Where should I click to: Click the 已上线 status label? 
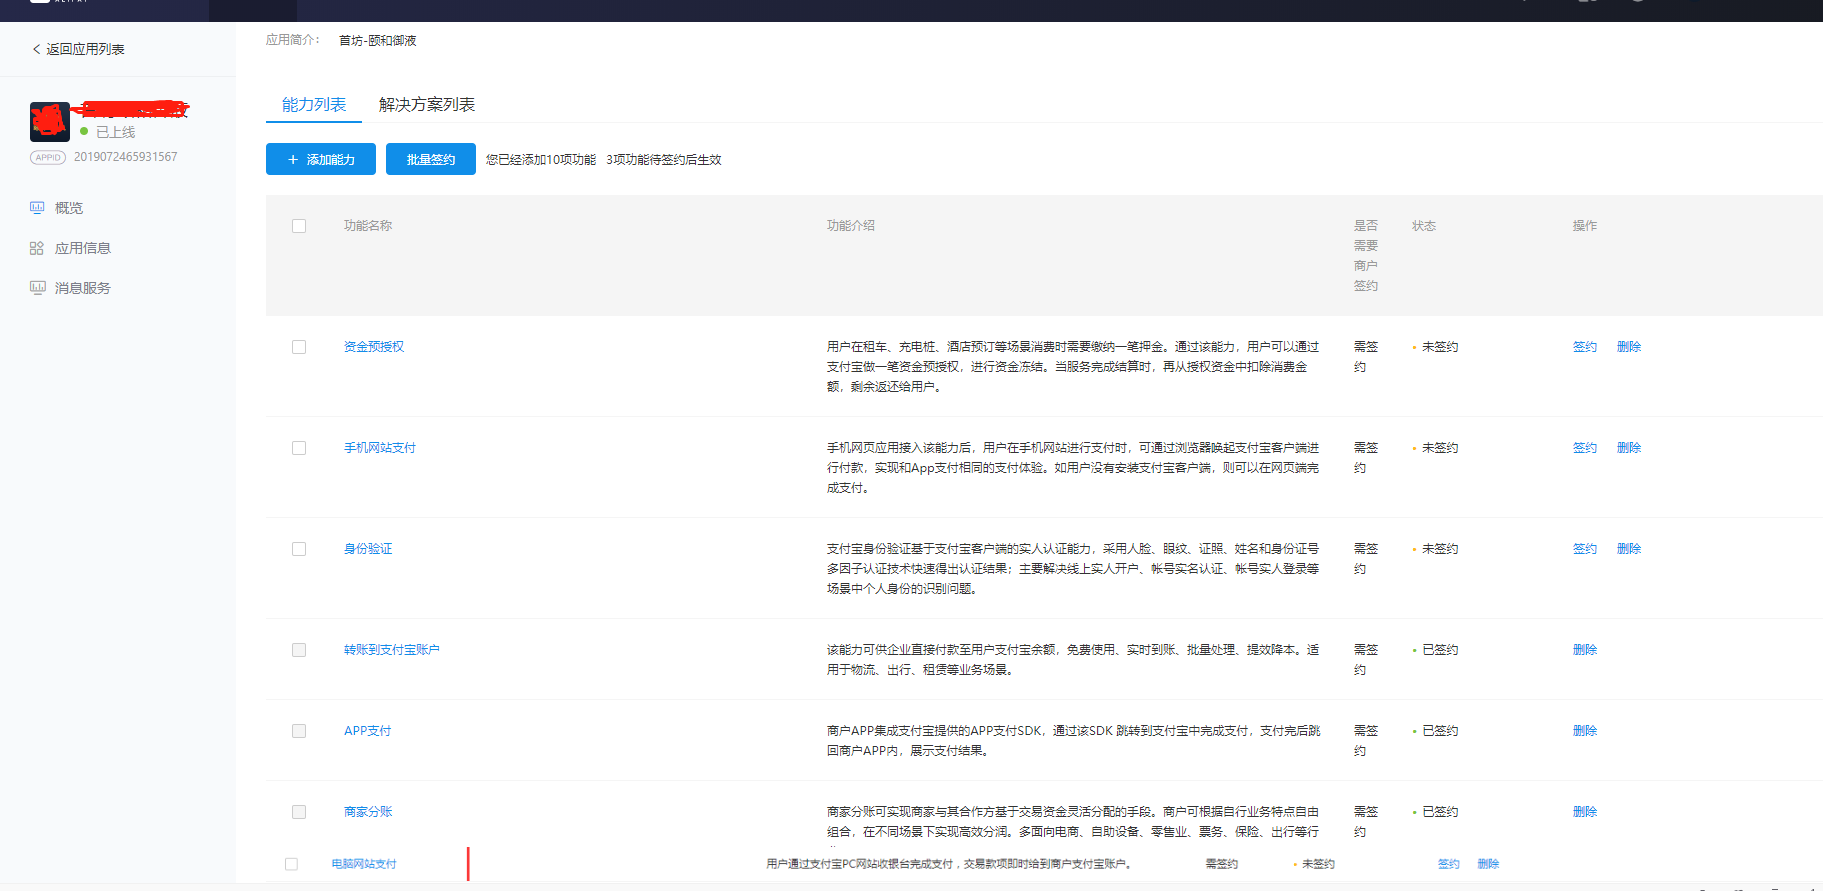(x=115, y=132)
